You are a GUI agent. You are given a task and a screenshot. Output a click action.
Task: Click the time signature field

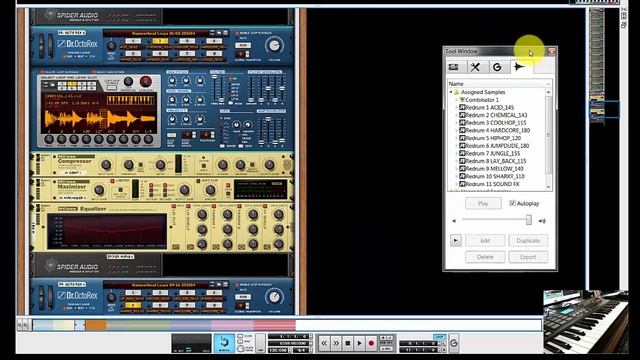[x=300, y=350]
